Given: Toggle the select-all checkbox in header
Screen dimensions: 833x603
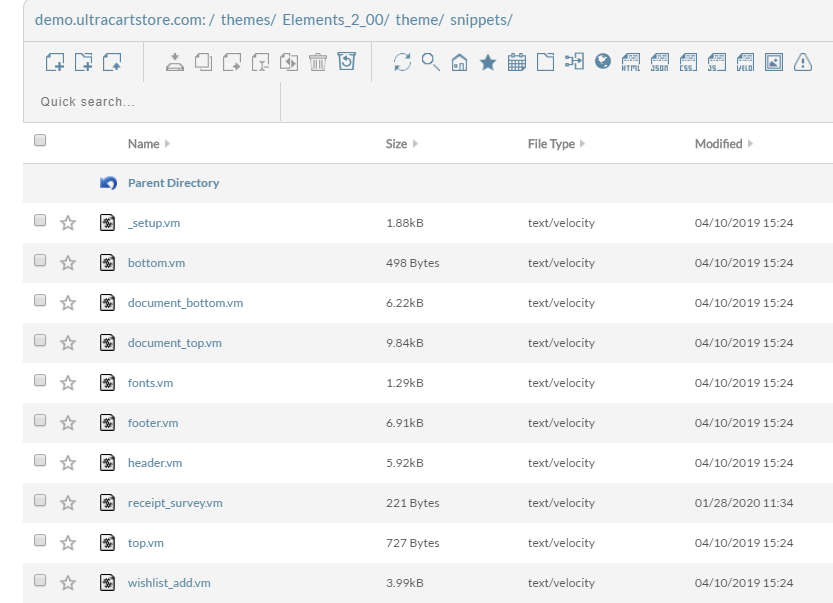Looking at the screenshot, I should click(x=40, y=140).
